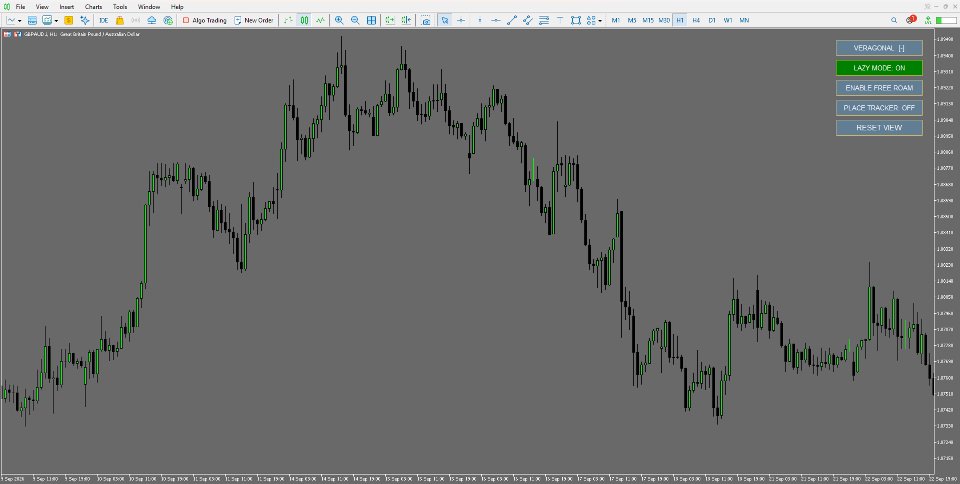Click the Zoom Out magnifier
Screen dimensions: 960x484
(355, 20)
